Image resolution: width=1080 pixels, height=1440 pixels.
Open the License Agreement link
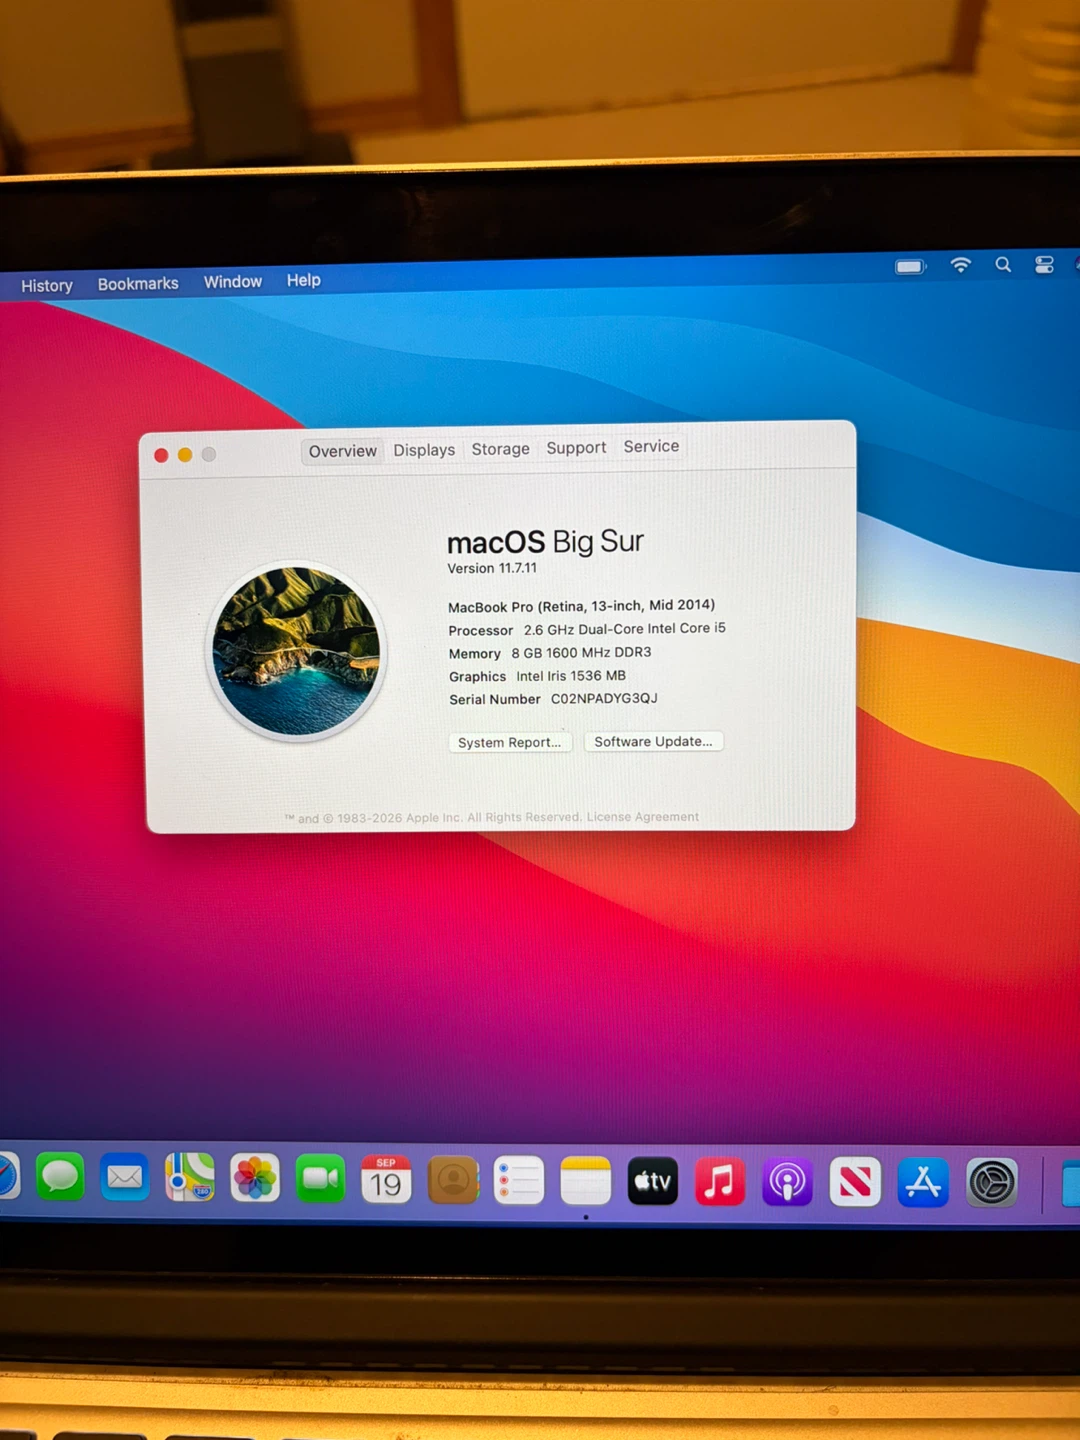tap(643, 817)
